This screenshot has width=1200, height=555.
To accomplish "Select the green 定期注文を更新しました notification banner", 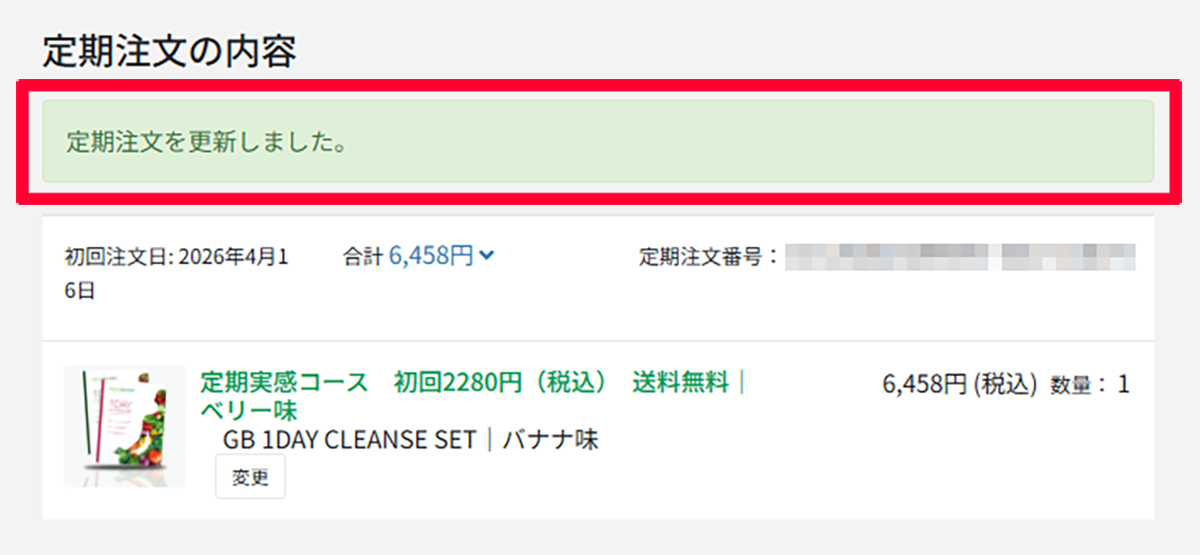I will click(x=598, y=141).
